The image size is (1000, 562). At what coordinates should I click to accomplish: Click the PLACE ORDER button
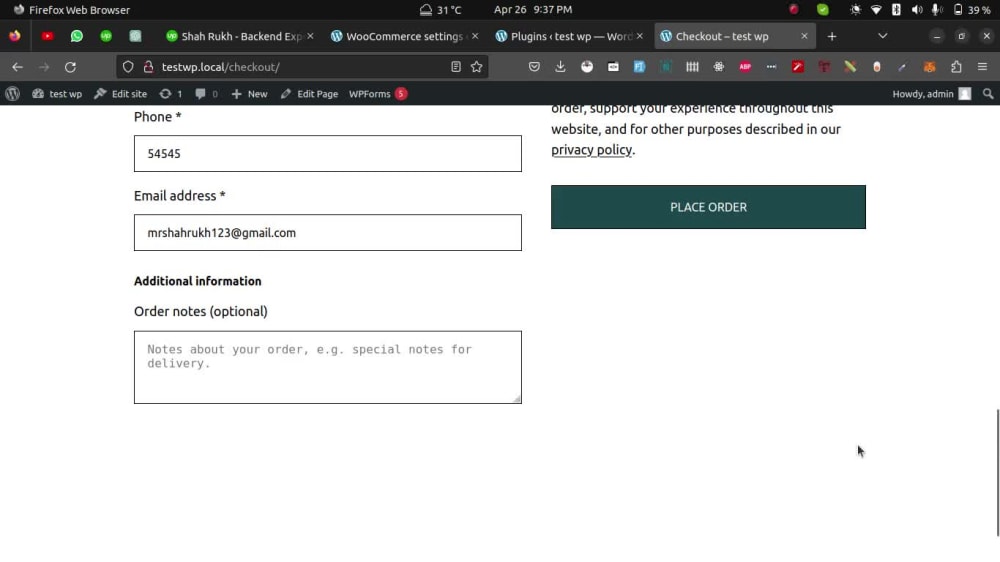708,207
